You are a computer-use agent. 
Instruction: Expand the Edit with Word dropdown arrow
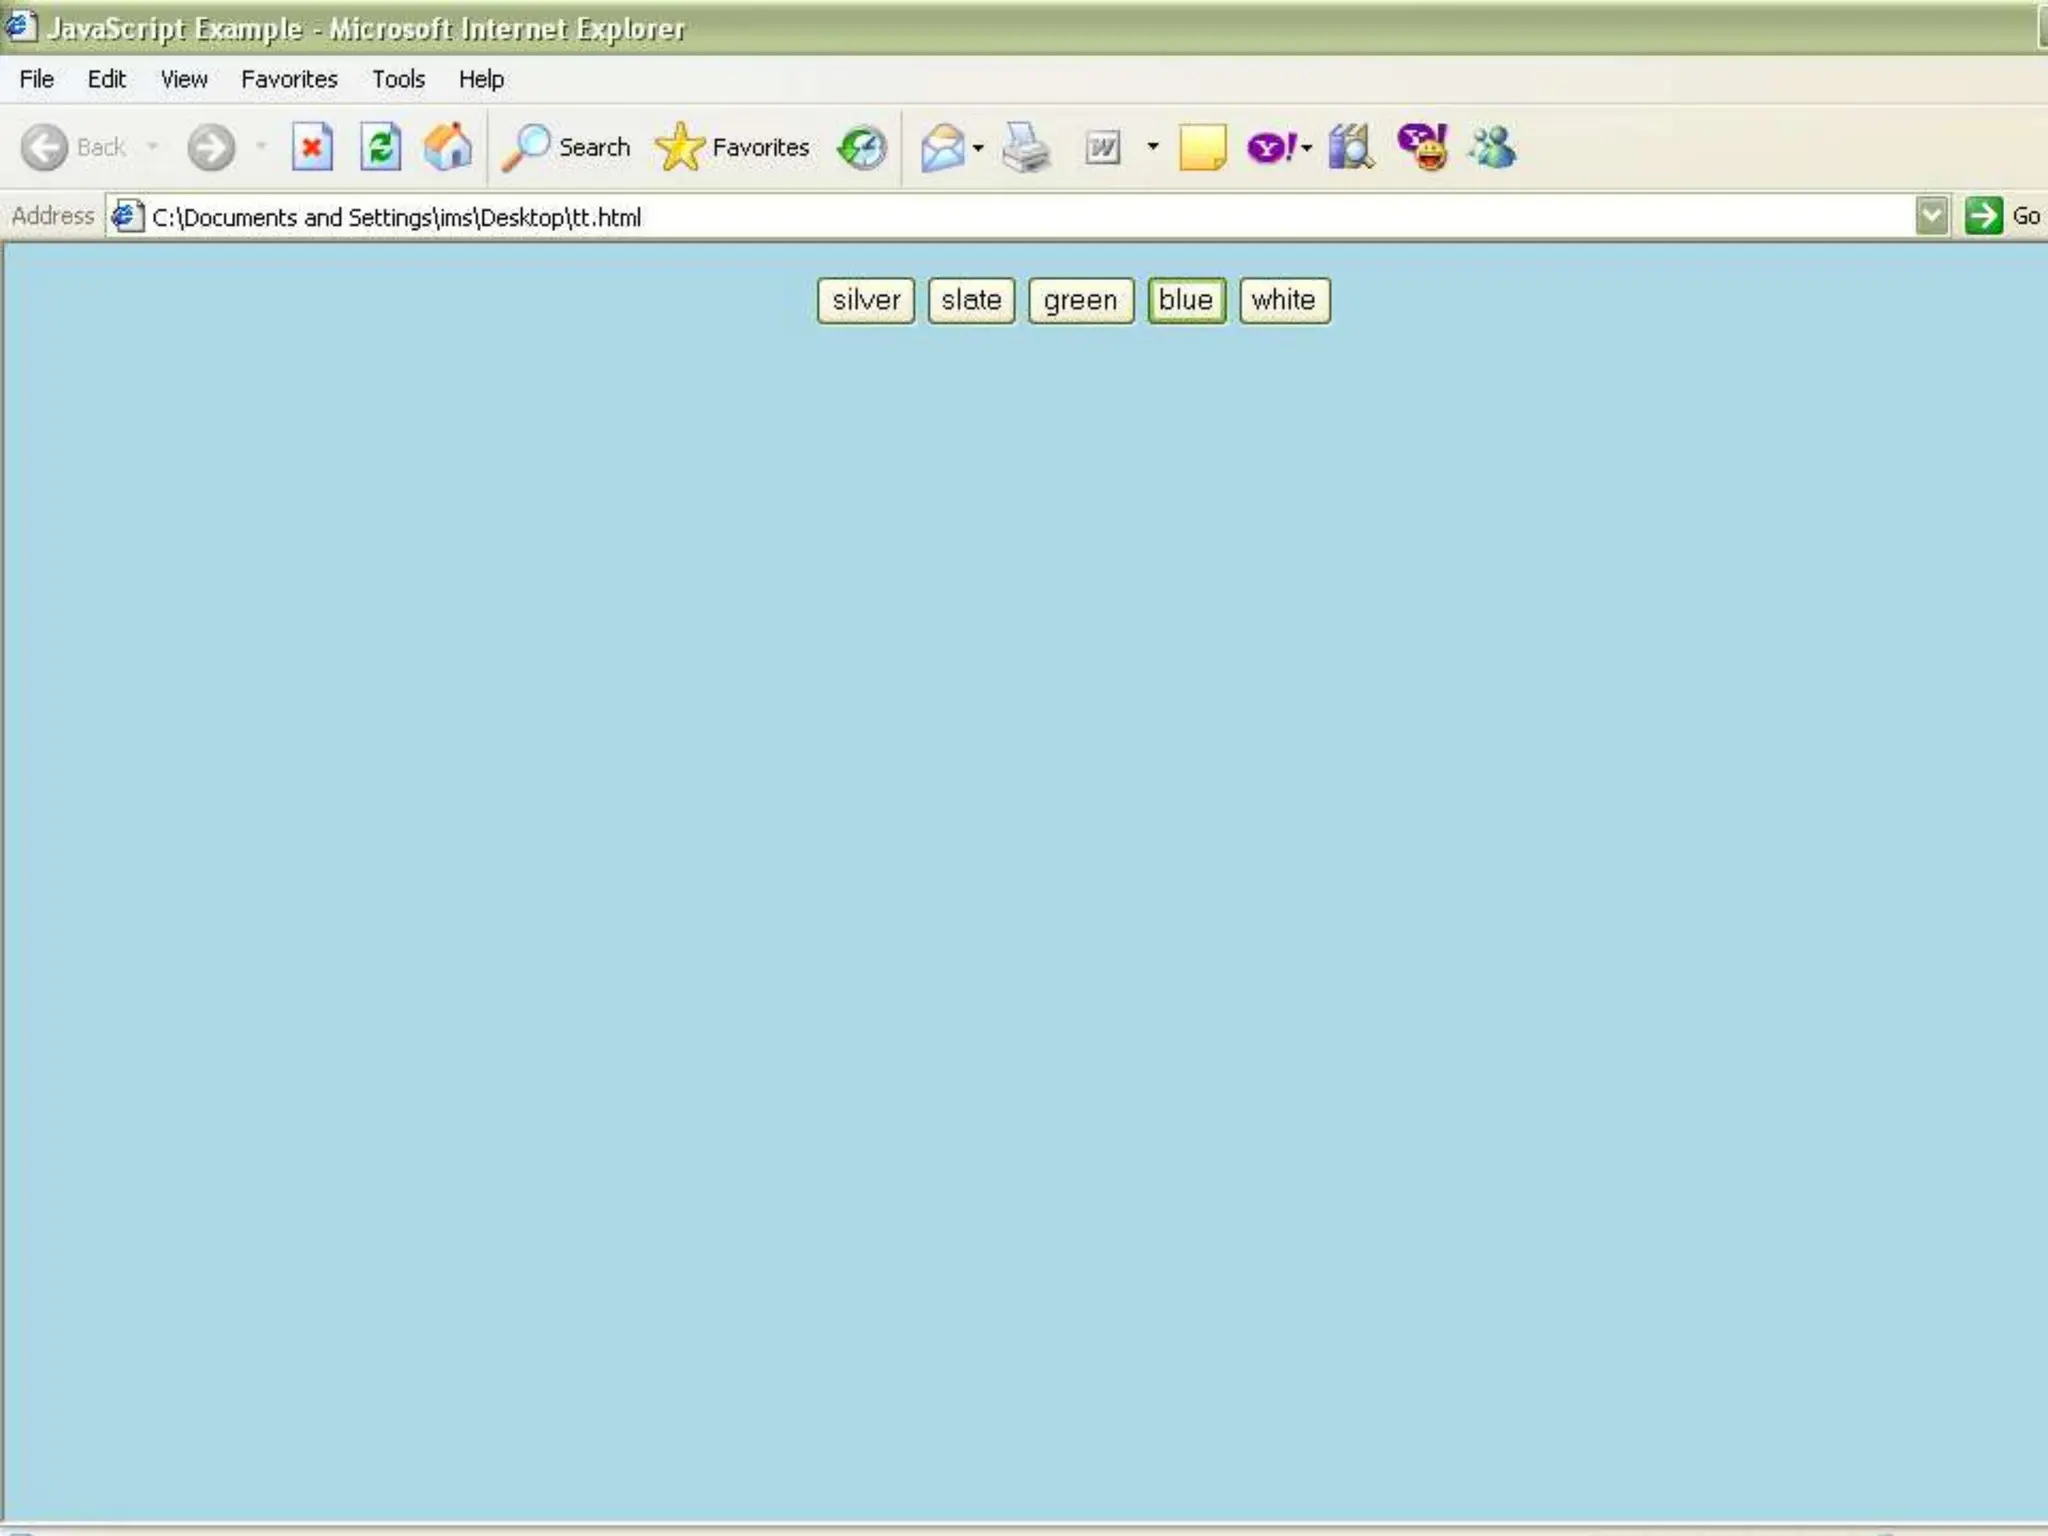point(1152,148)
